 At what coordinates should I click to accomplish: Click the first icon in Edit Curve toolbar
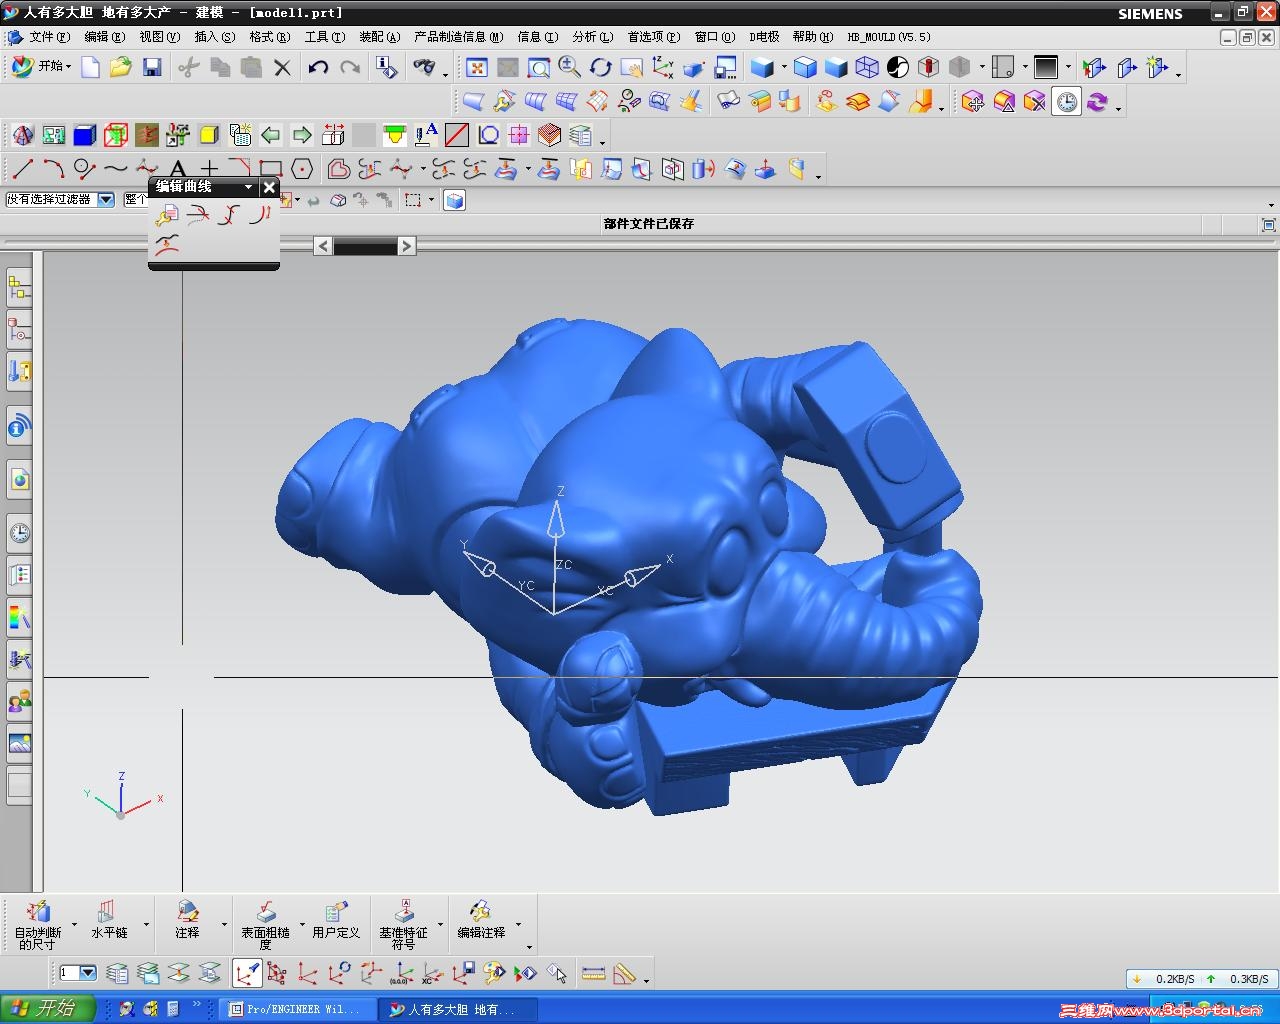point(166,214)
